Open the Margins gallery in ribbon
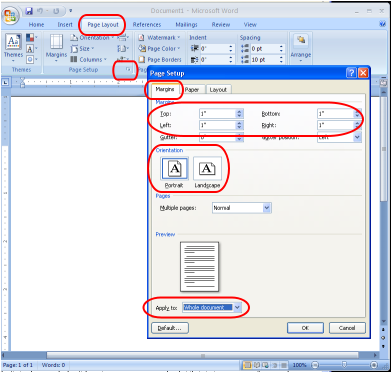The height and width of the screenshot is (373, 392). pyautogui.click(x=56, y=48)
